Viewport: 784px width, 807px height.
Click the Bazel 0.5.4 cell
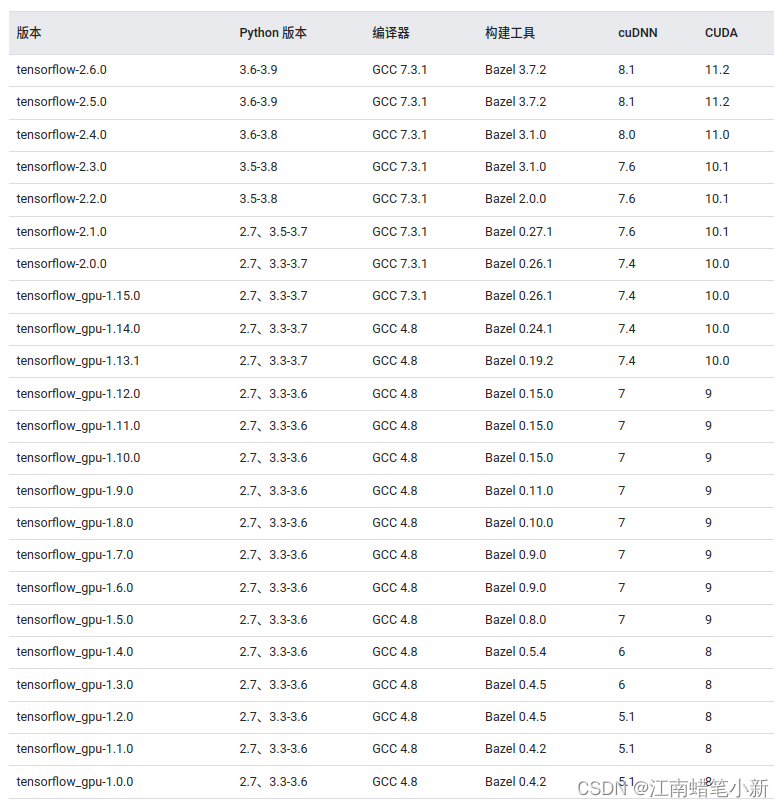tap(515, 652)
